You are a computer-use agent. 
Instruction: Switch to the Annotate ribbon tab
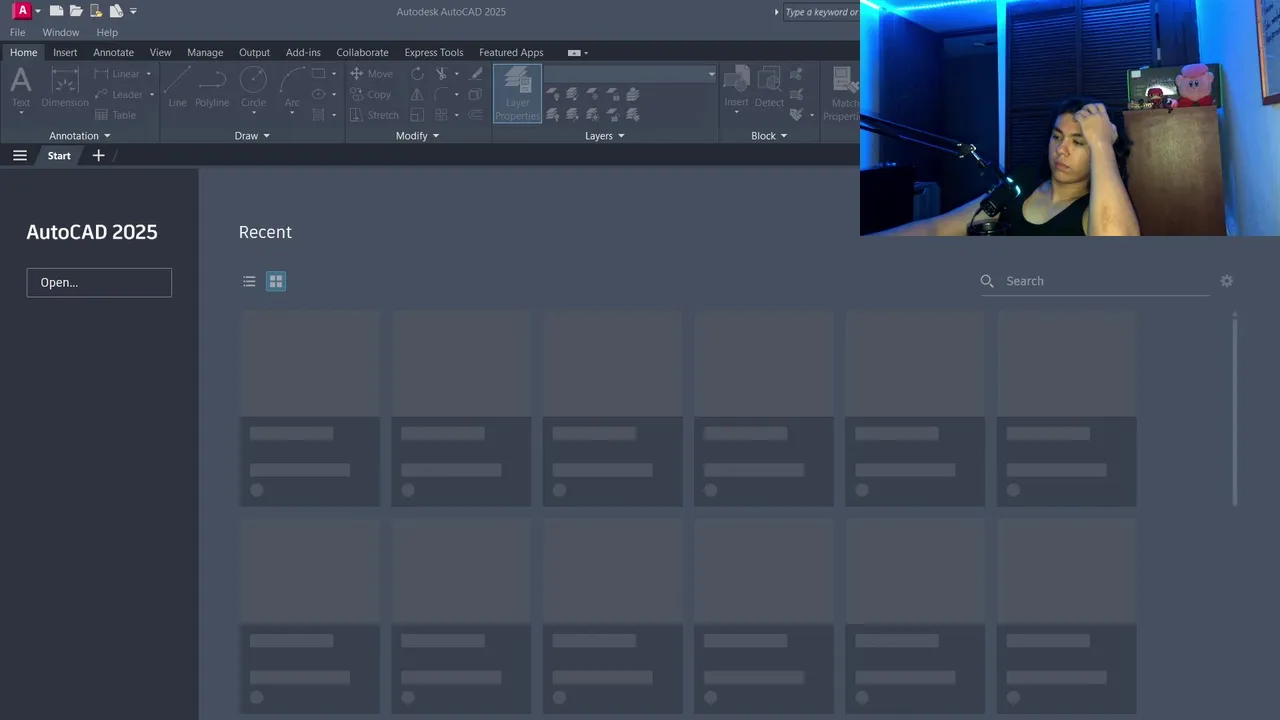[113, 53]
